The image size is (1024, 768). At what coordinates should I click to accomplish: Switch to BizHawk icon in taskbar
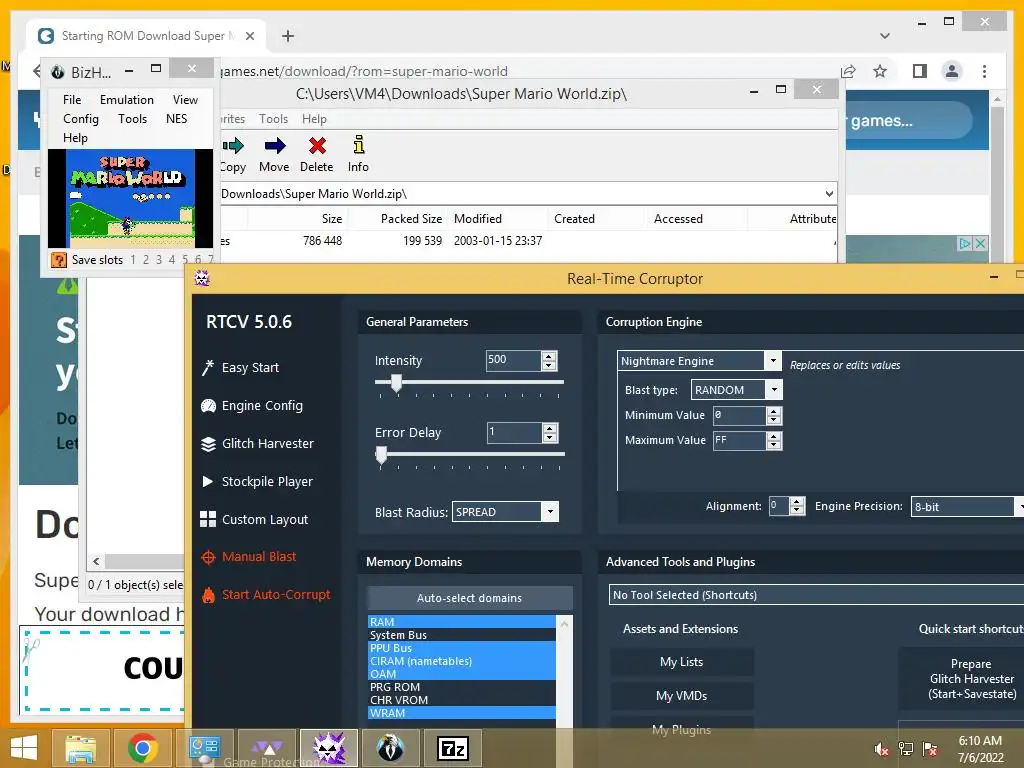coord(391,748)
